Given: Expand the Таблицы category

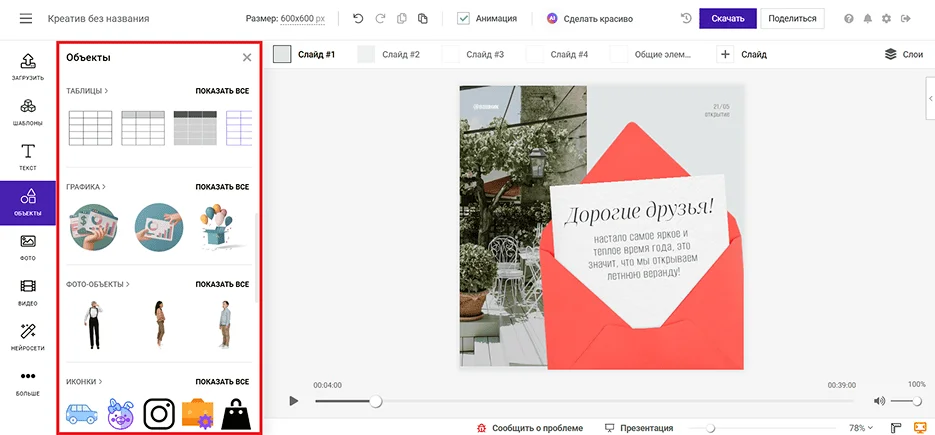Looking at the screenshot, I should pyautogui.click(x=87, y=91).
